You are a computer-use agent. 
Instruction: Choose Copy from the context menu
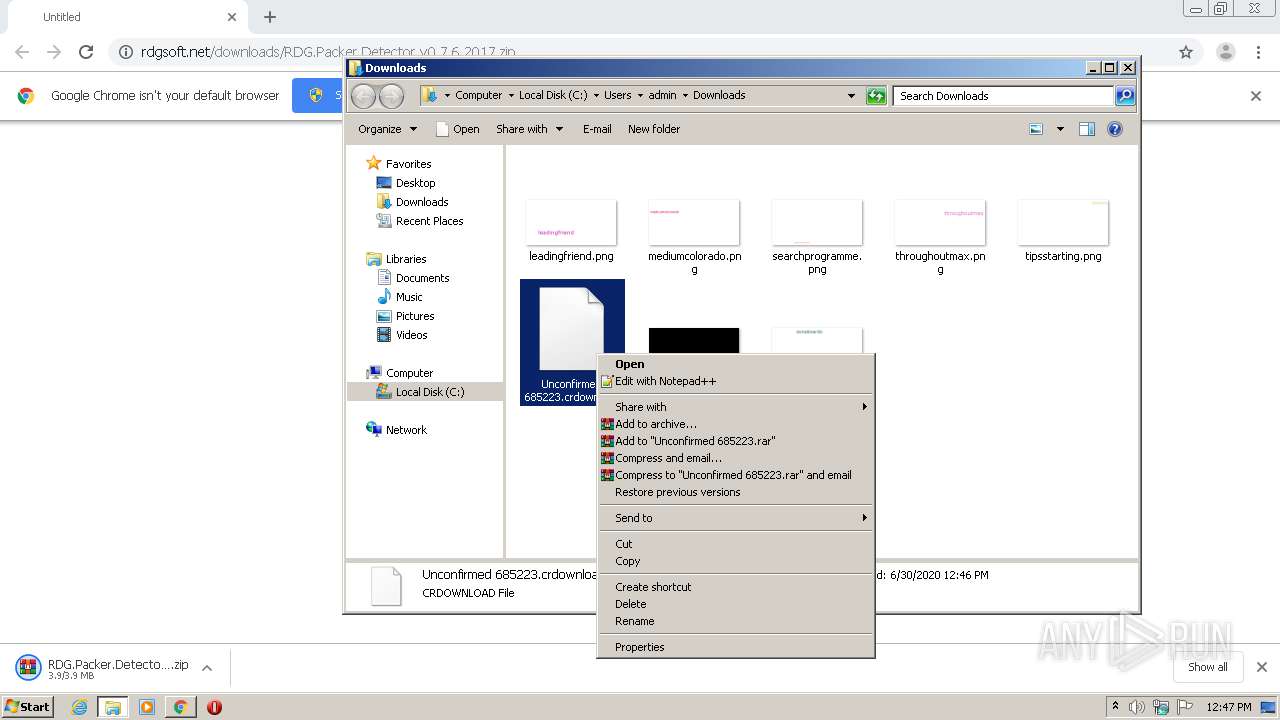click(736, 561)
